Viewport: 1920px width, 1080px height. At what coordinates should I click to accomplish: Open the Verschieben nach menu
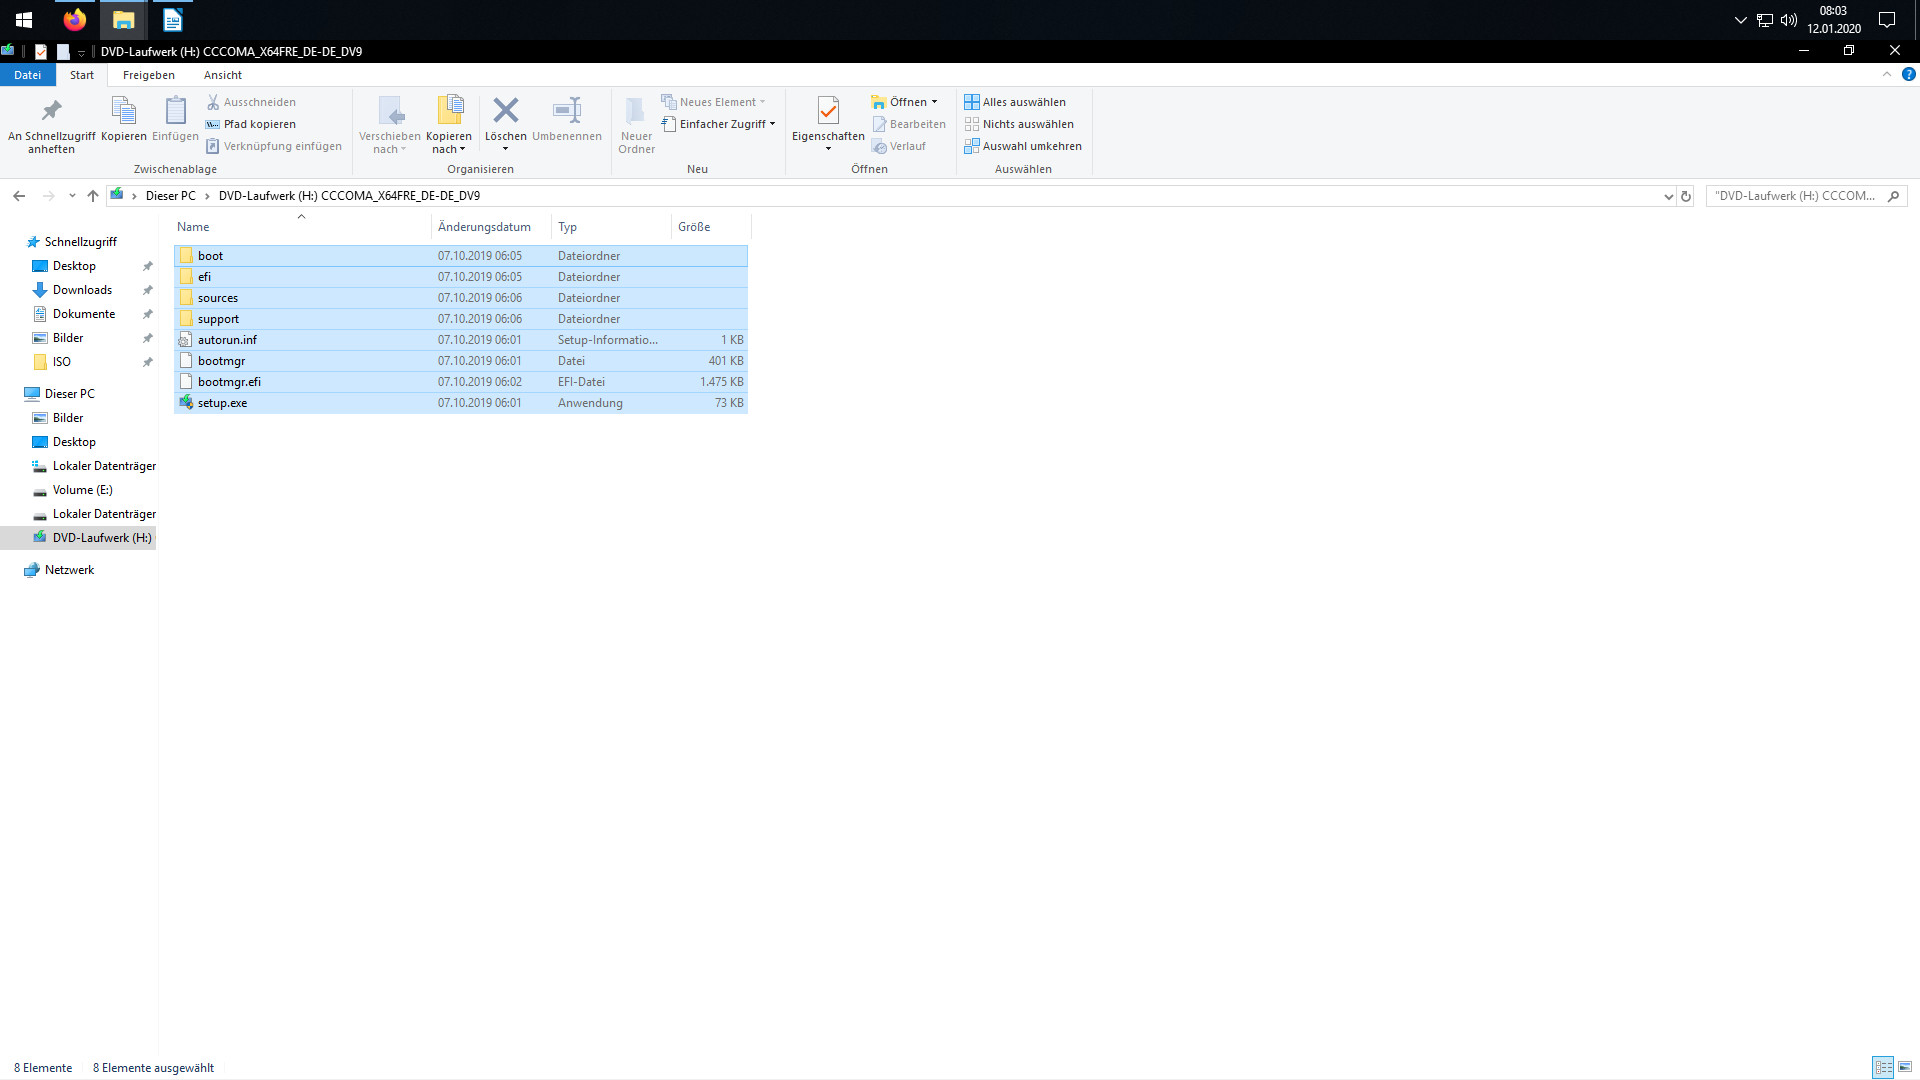390,124
